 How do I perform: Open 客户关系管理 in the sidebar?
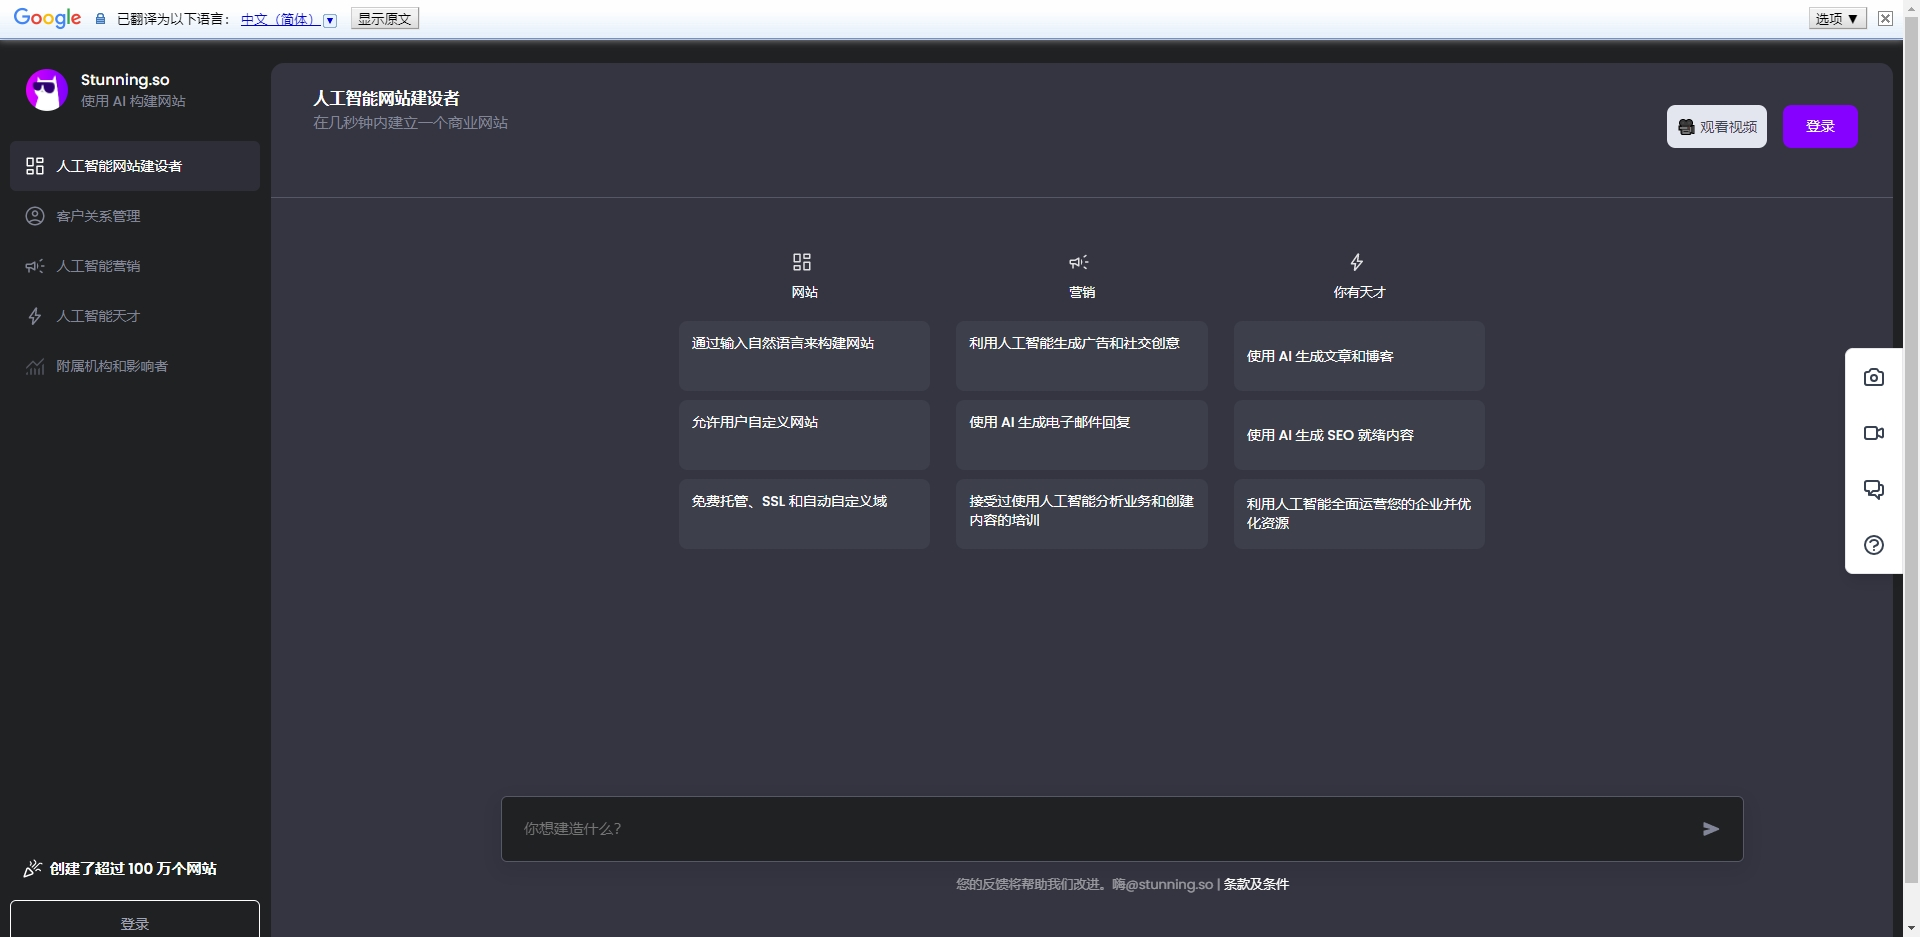[x=98, y=216]
